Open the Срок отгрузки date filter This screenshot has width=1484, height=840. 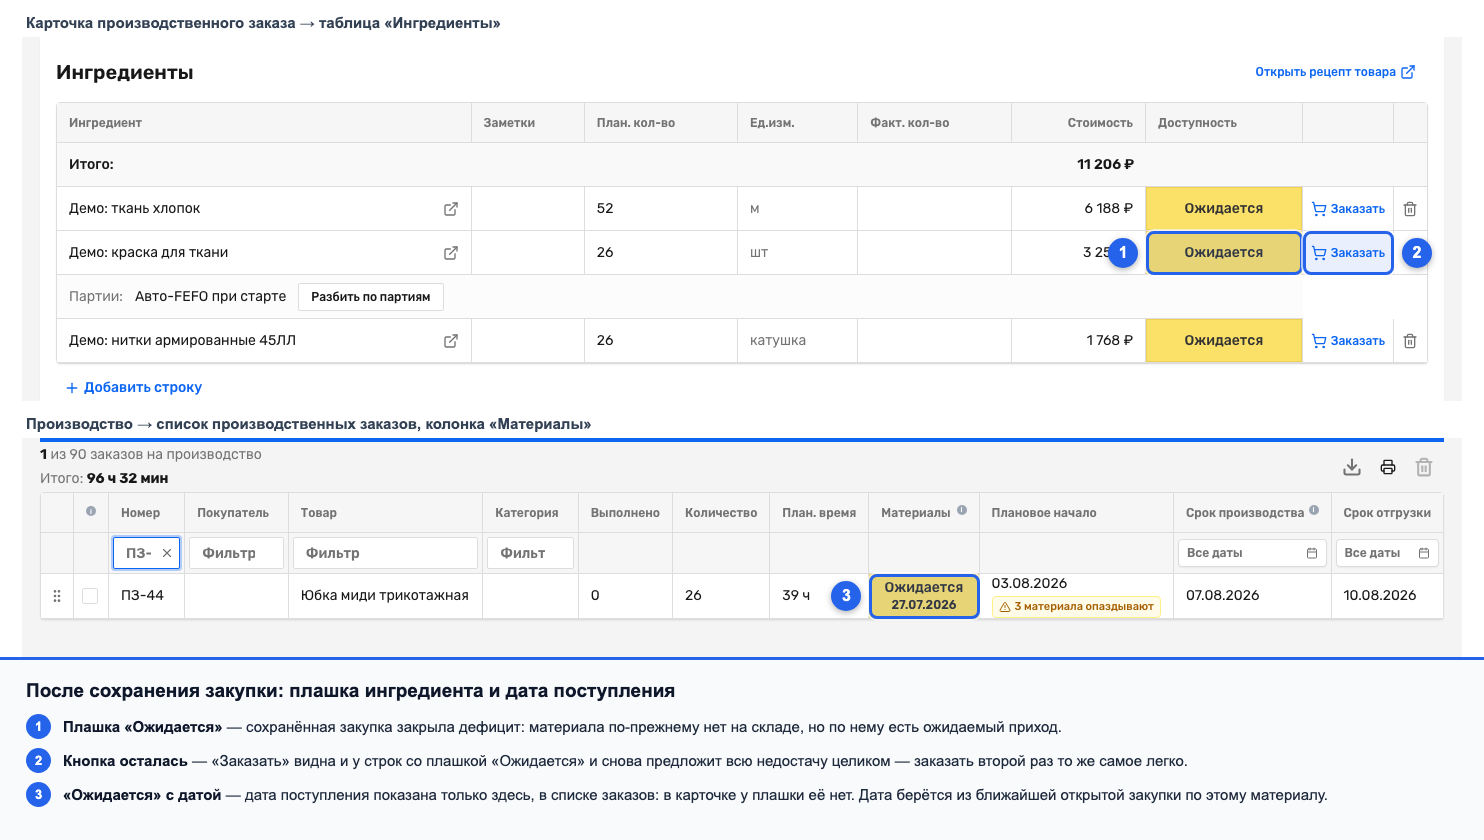[x=1387, y=553]
